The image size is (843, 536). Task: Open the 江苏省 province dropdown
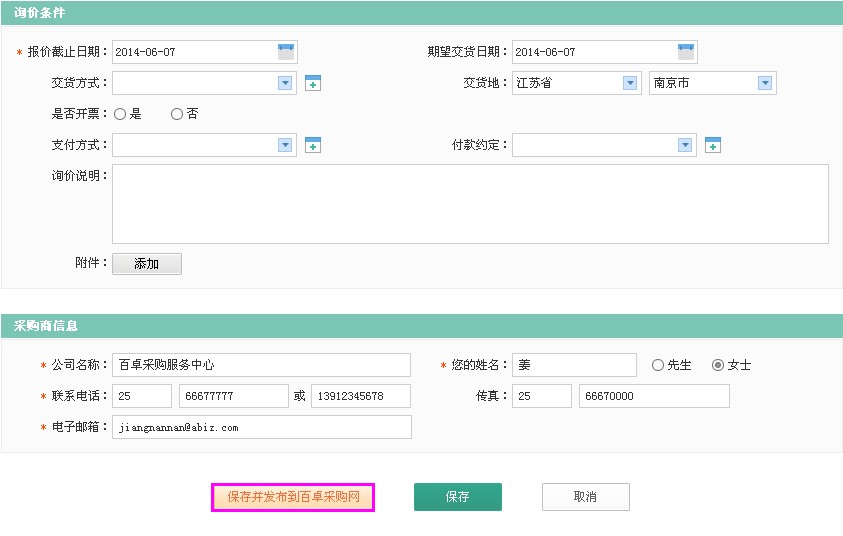(x=630, y=84)
